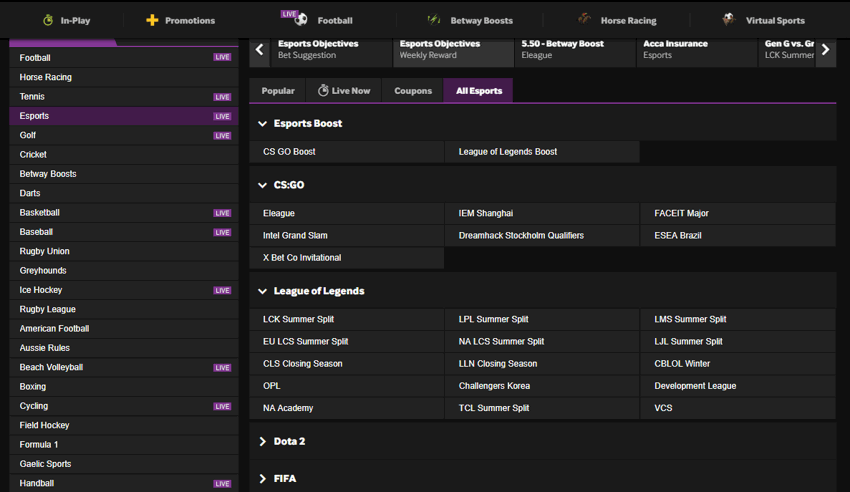Select Horse Racing in the sidebar

(x=124, y=77)
